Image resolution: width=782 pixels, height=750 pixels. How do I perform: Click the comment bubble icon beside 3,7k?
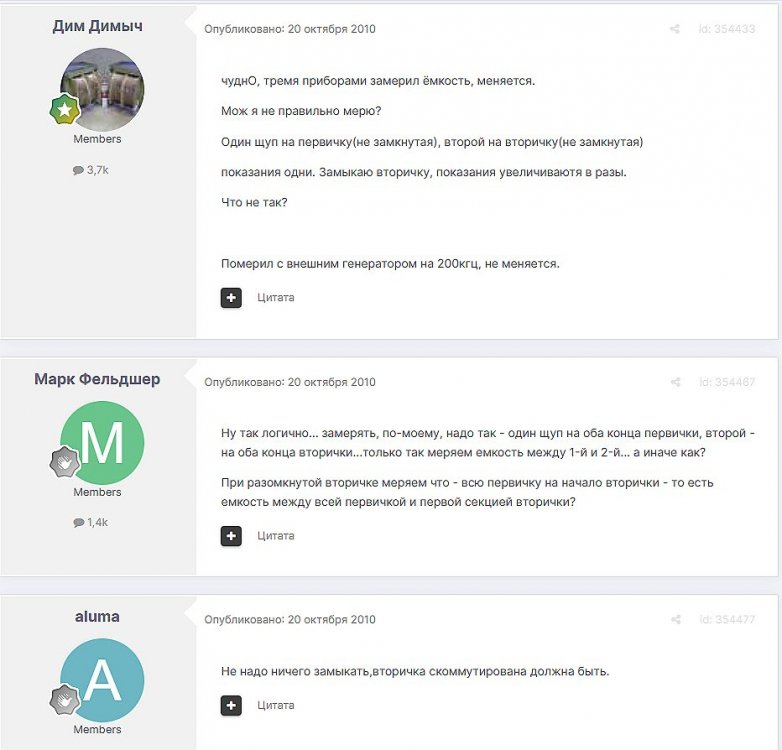coord(78,171)
